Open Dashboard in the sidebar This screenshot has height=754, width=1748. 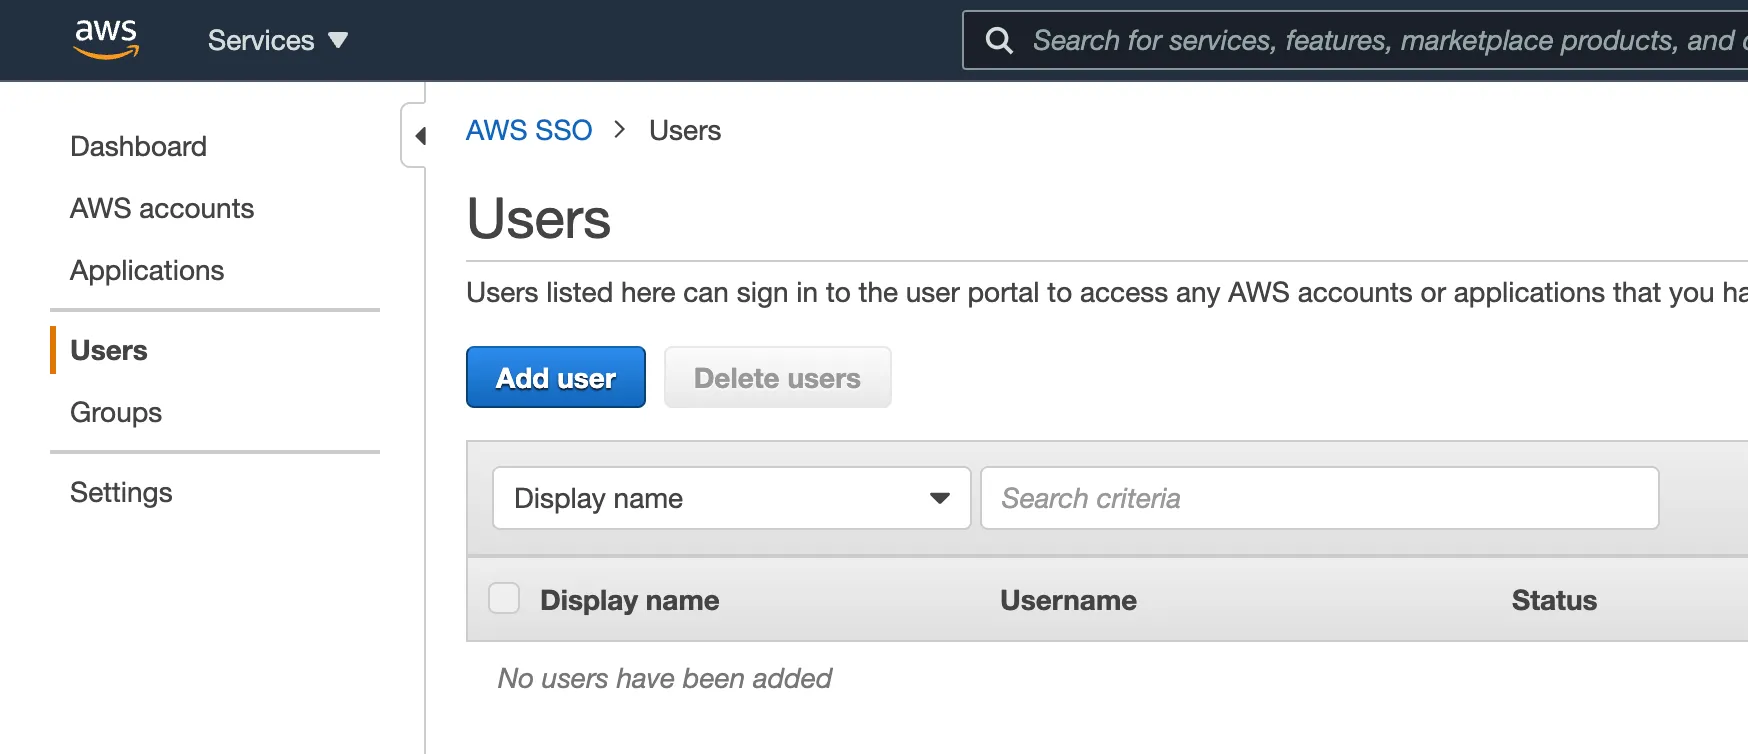[139, 146]
